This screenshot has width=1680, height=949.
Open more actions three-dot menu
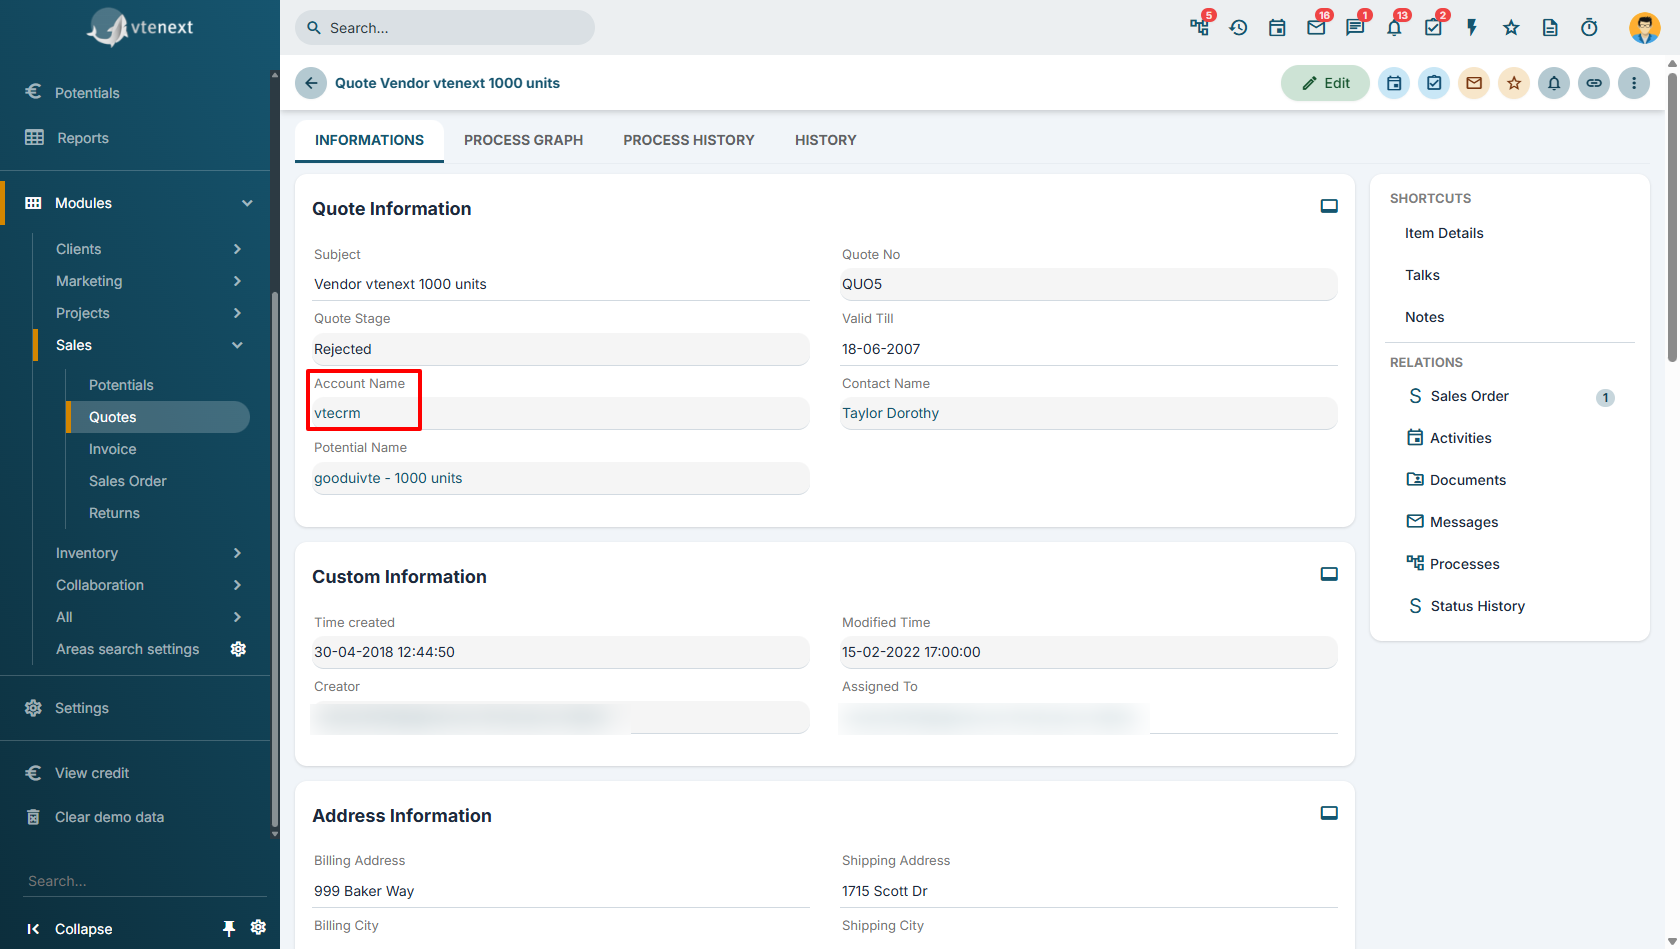[x=1634, y=83]
